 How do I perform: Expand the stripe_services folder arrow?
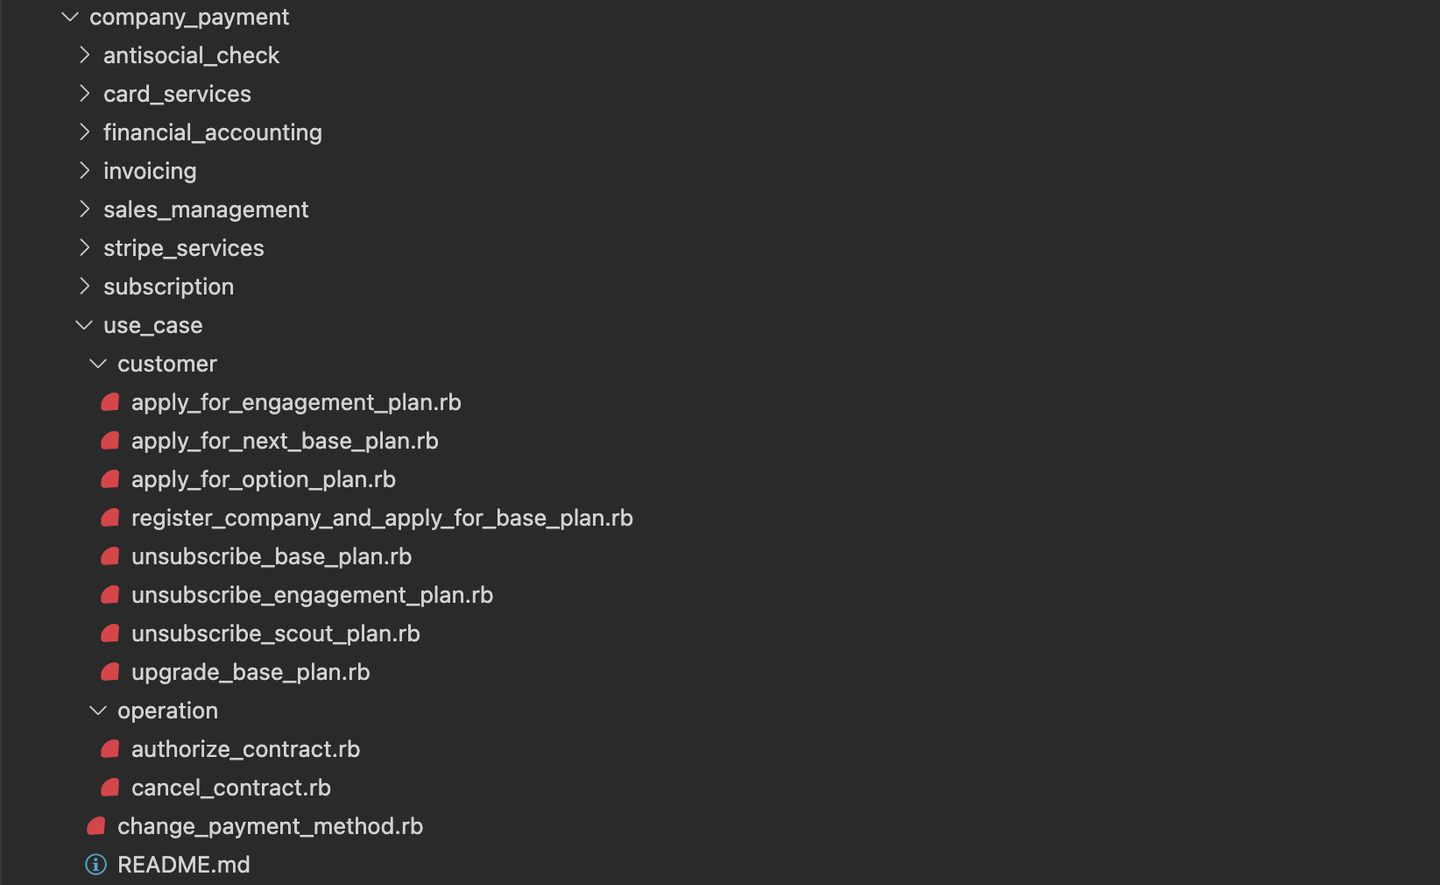[x=84, y=248]
